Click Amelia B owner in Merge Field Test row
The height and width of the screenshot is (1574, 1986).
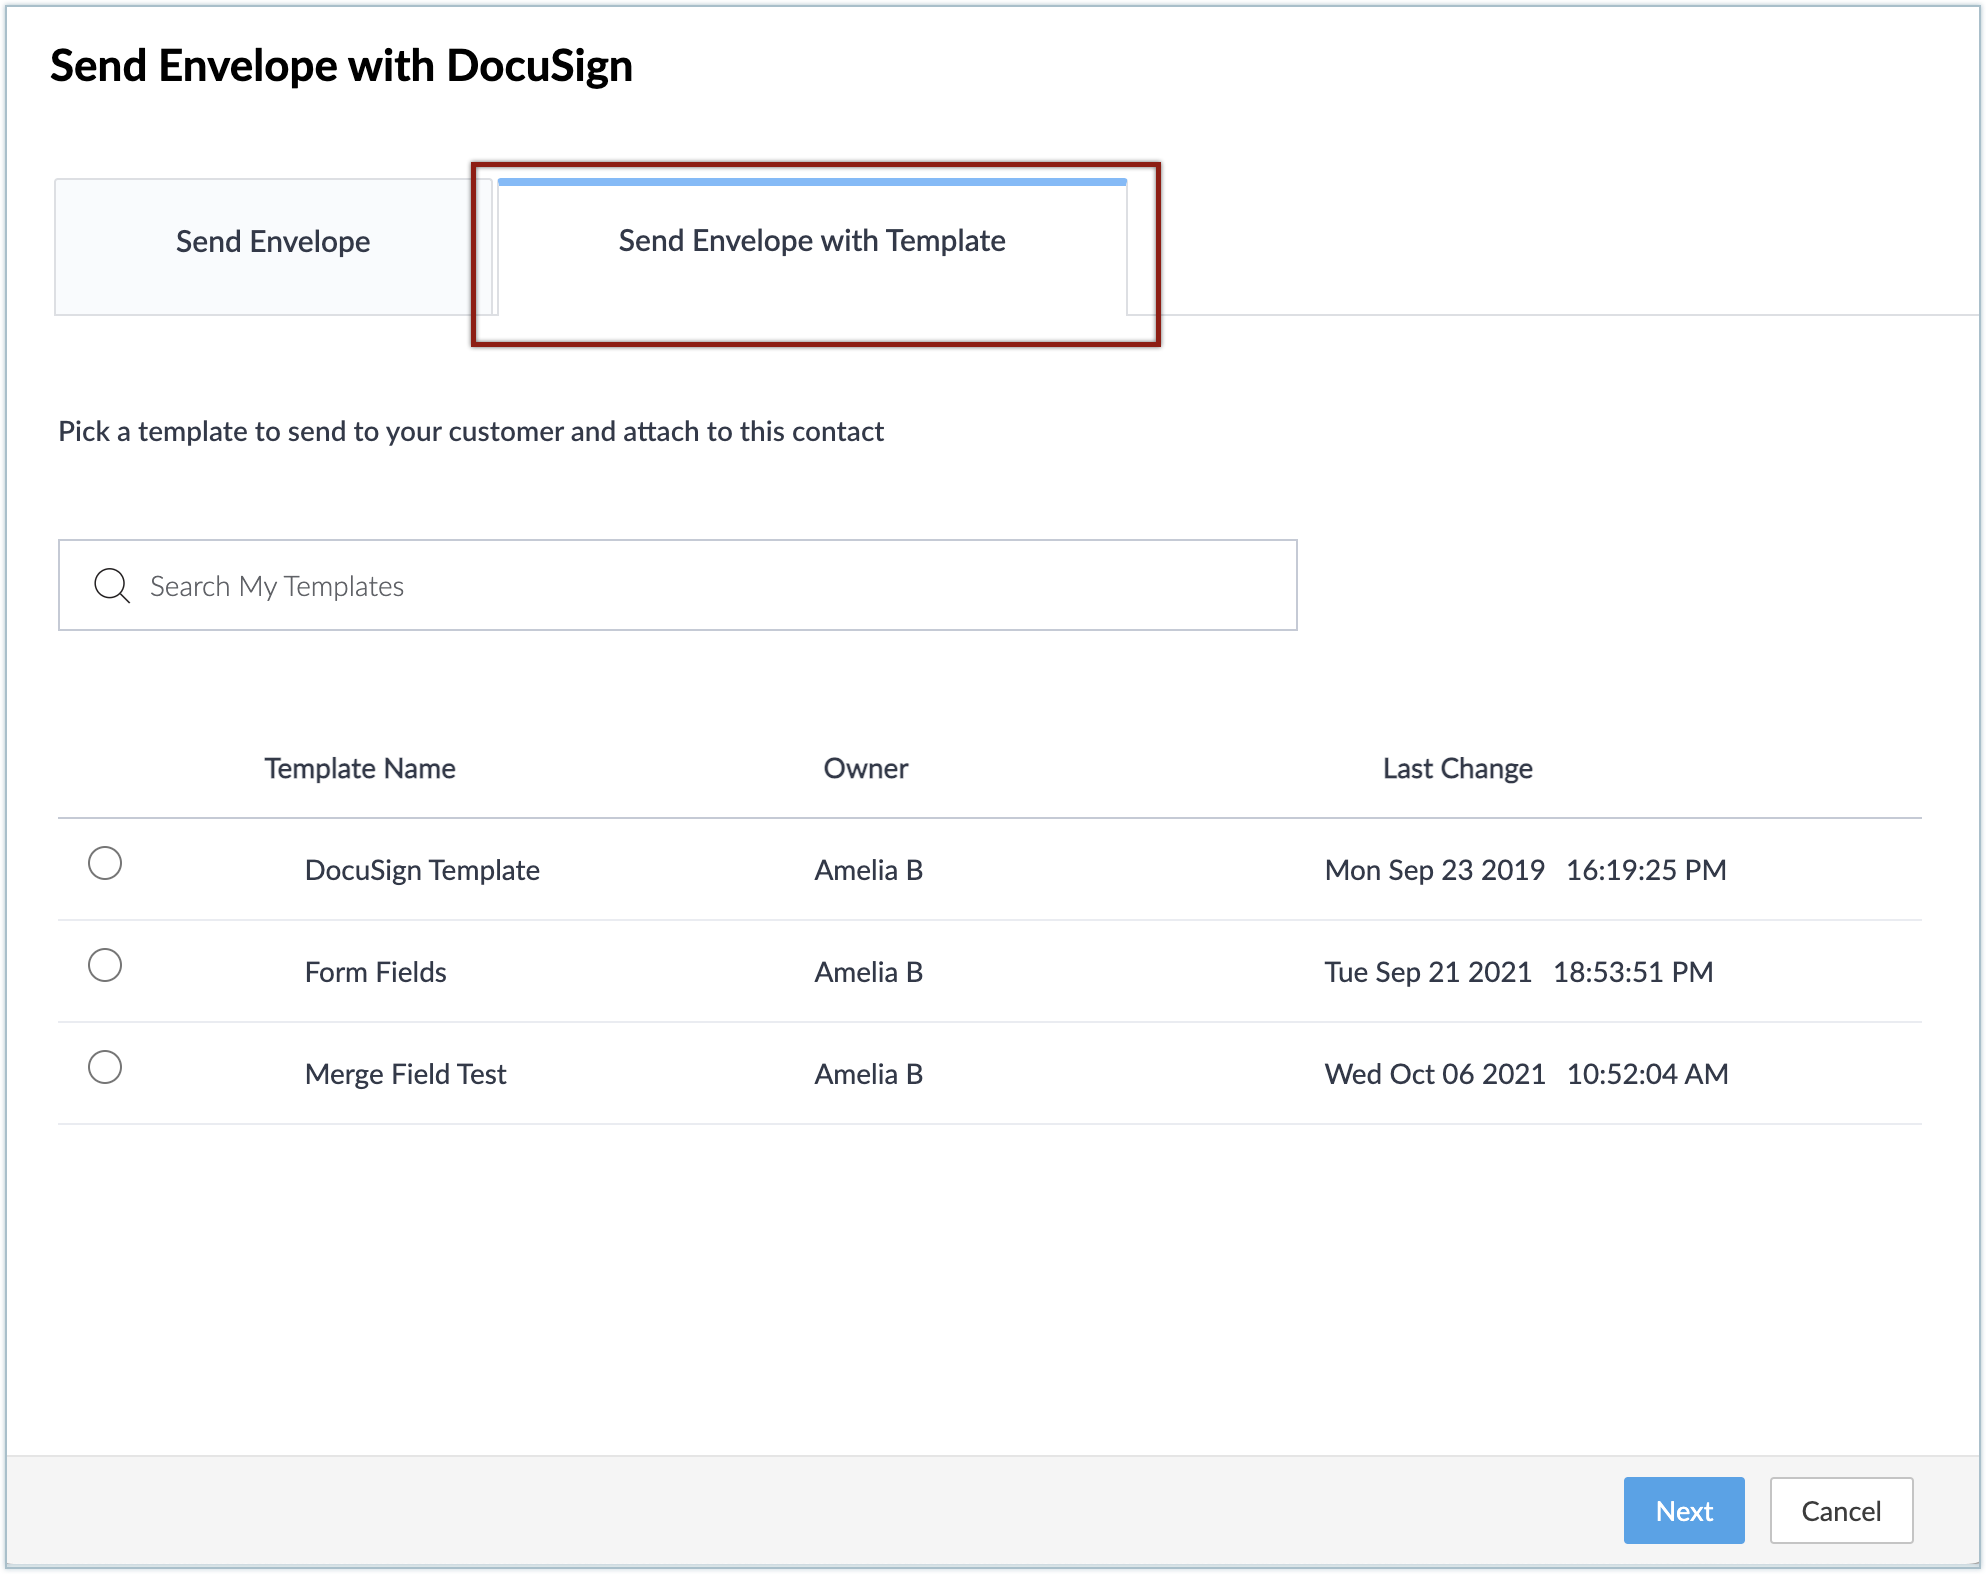point(868,1074)
